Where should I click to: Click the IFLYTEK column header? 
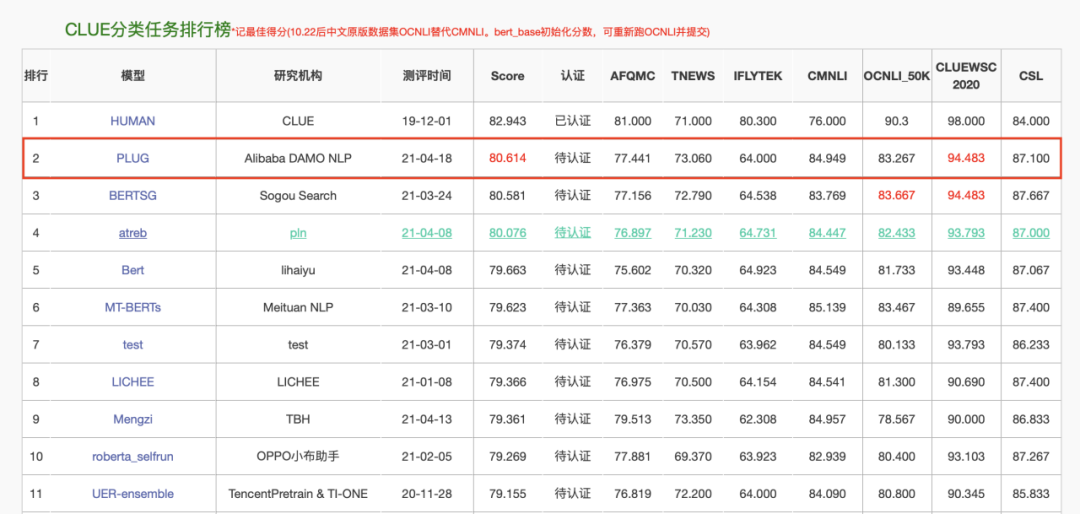[x=758, y=76]
